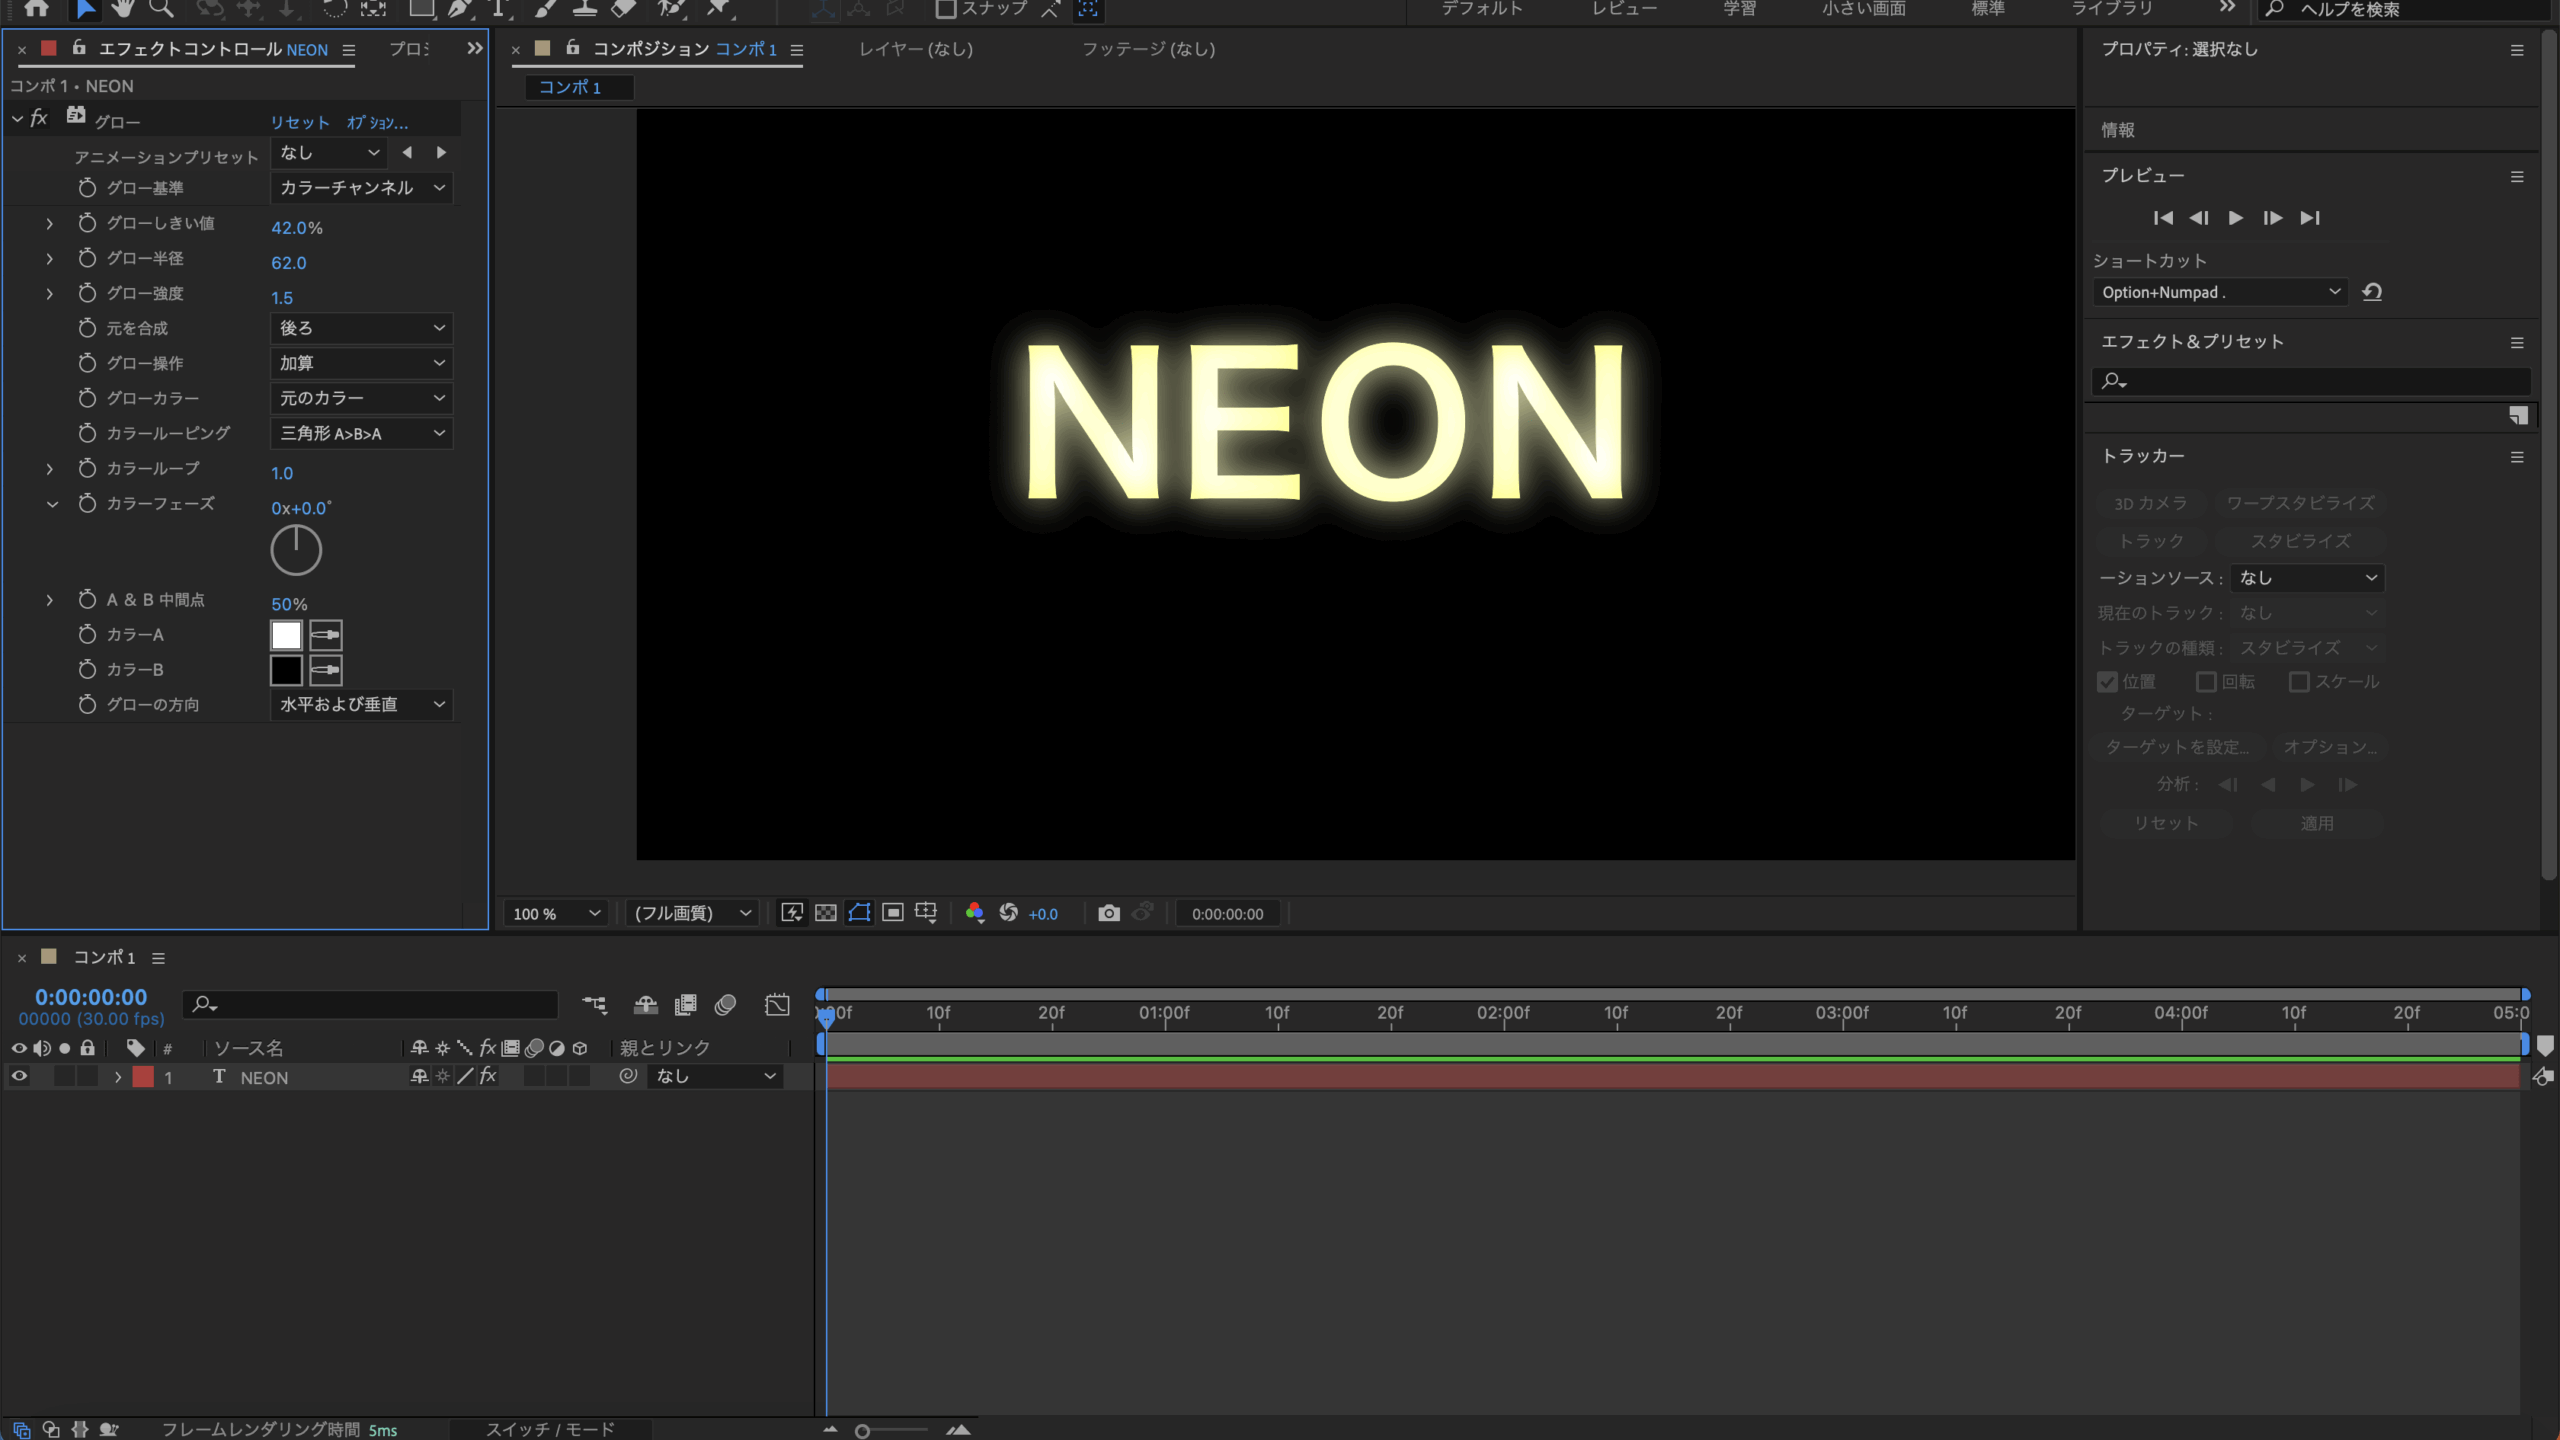Screen dimensions: 2560x1440
Task: Switch to the Layer (レイヤー) viewer tab
Action: (915, 49)
